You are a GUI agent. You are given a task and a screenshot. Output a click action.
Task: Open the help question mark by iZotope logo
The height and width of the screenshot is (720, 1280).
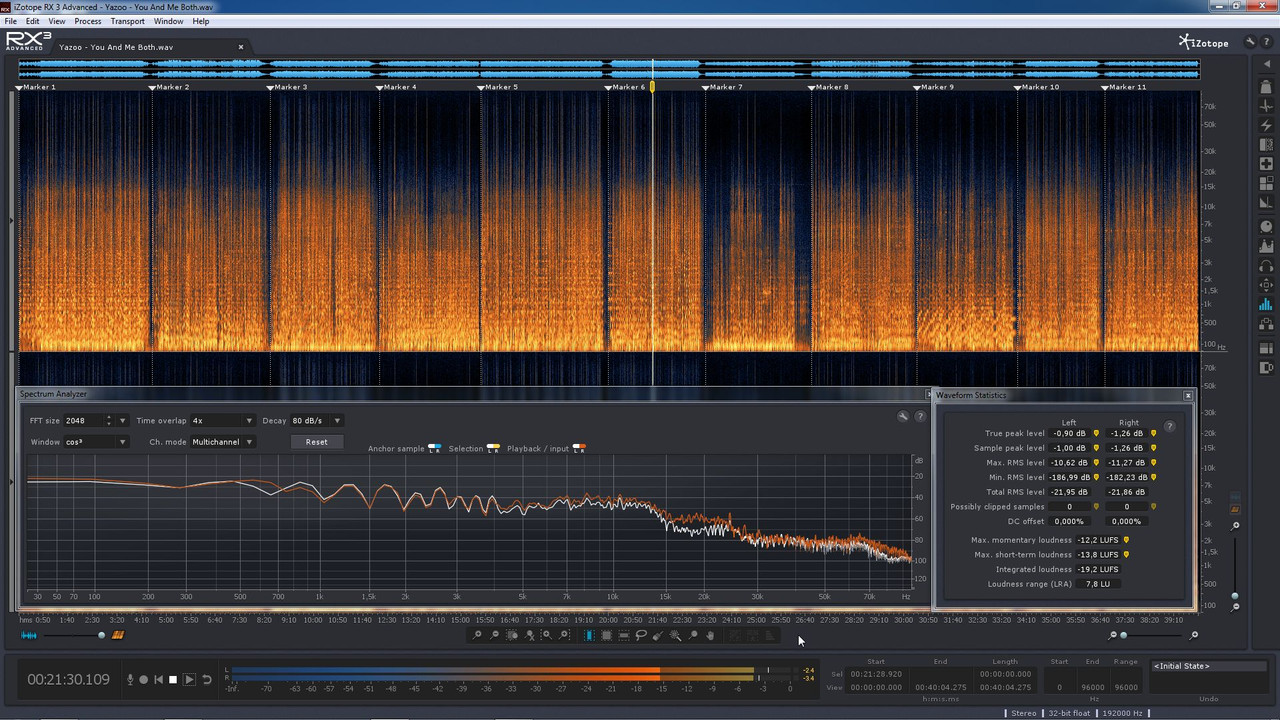point(1265,42)
